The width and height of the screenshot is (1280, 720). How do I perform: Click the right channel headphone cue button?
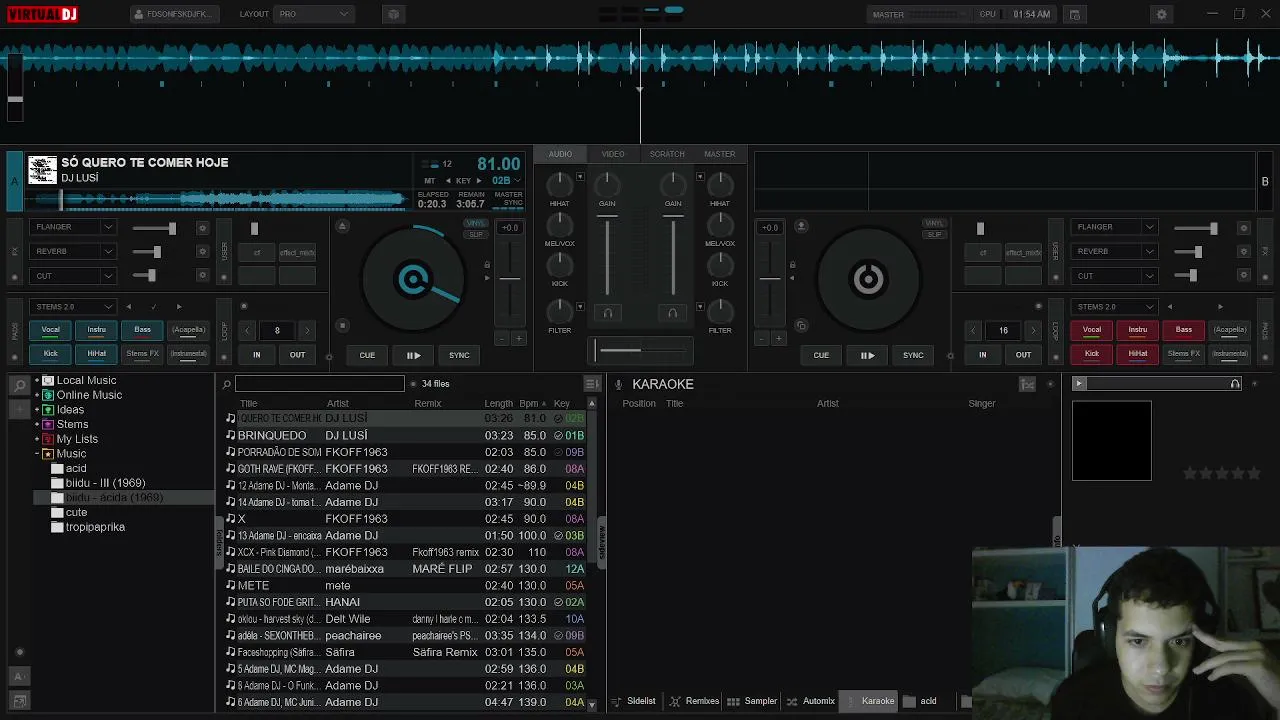[x=672, y=313]
